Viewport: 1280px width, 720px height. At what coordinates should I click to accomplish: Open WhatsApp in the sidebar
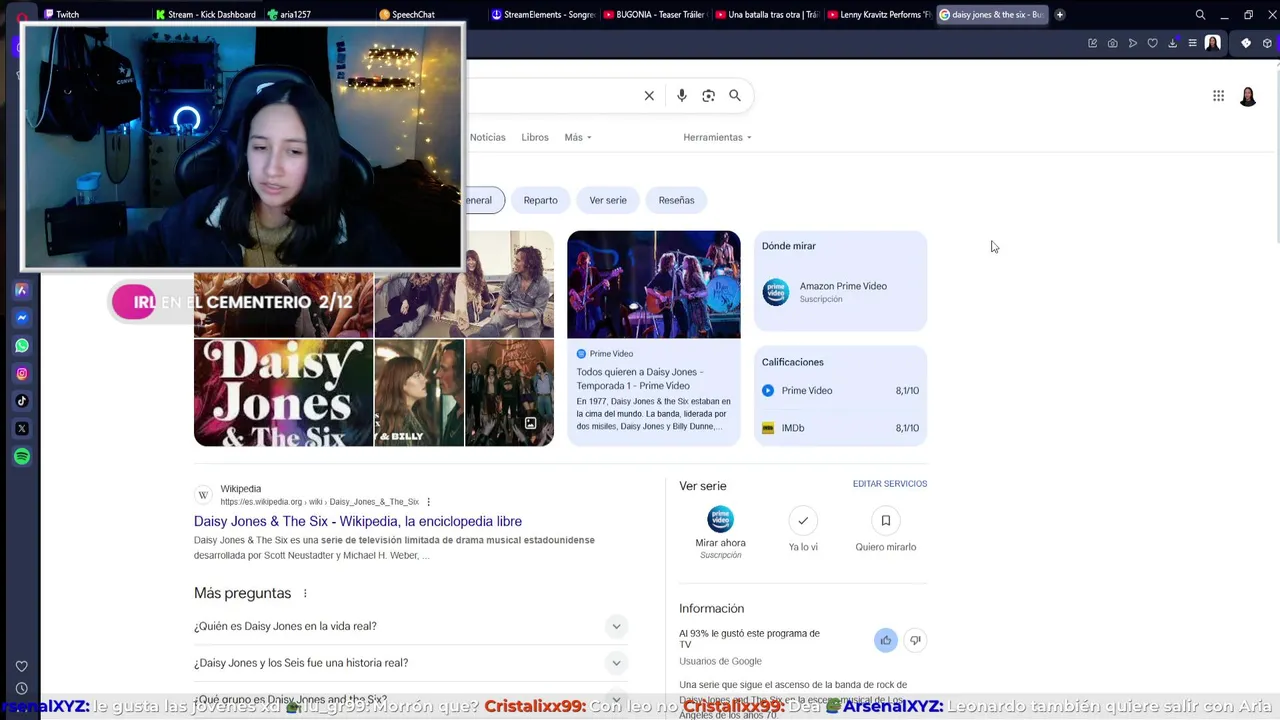click(x=21, y=346)
